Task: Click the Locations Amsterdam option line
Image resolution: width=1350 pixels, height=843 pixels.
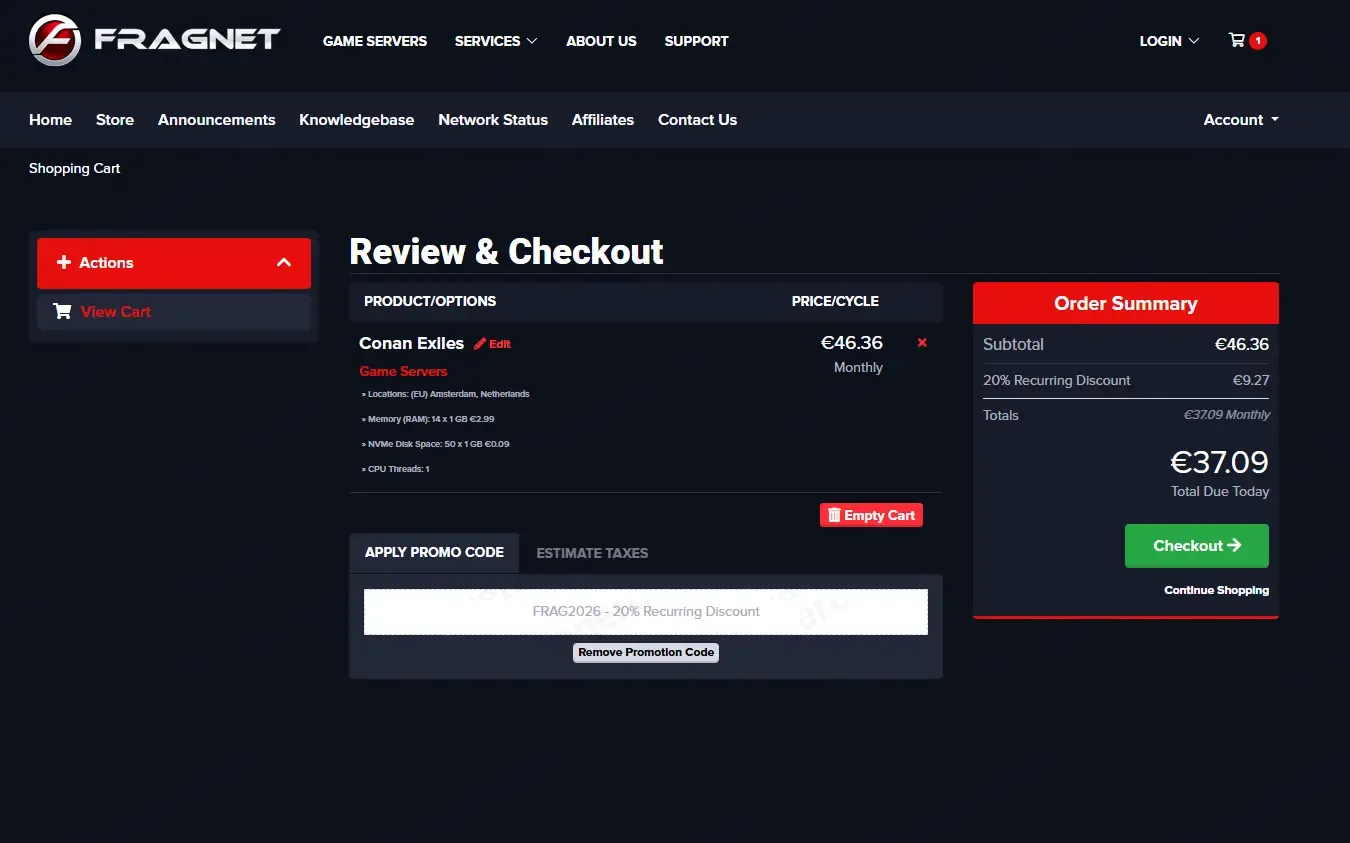Action: 445,394
